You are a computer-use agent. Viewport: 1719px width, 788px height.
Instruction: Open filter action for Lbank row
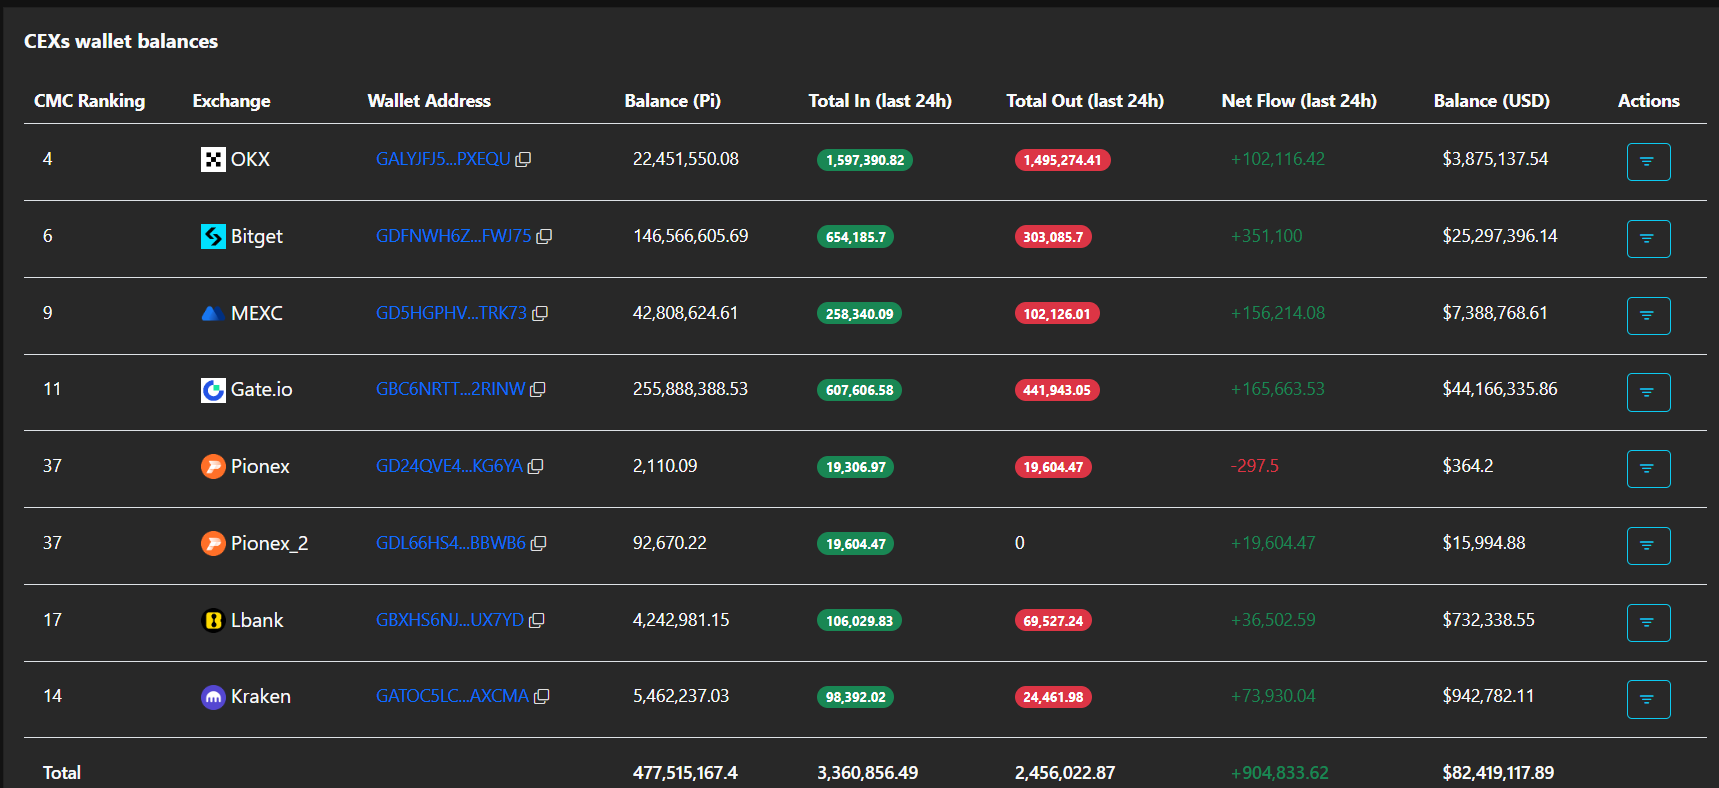(1648, 623)
